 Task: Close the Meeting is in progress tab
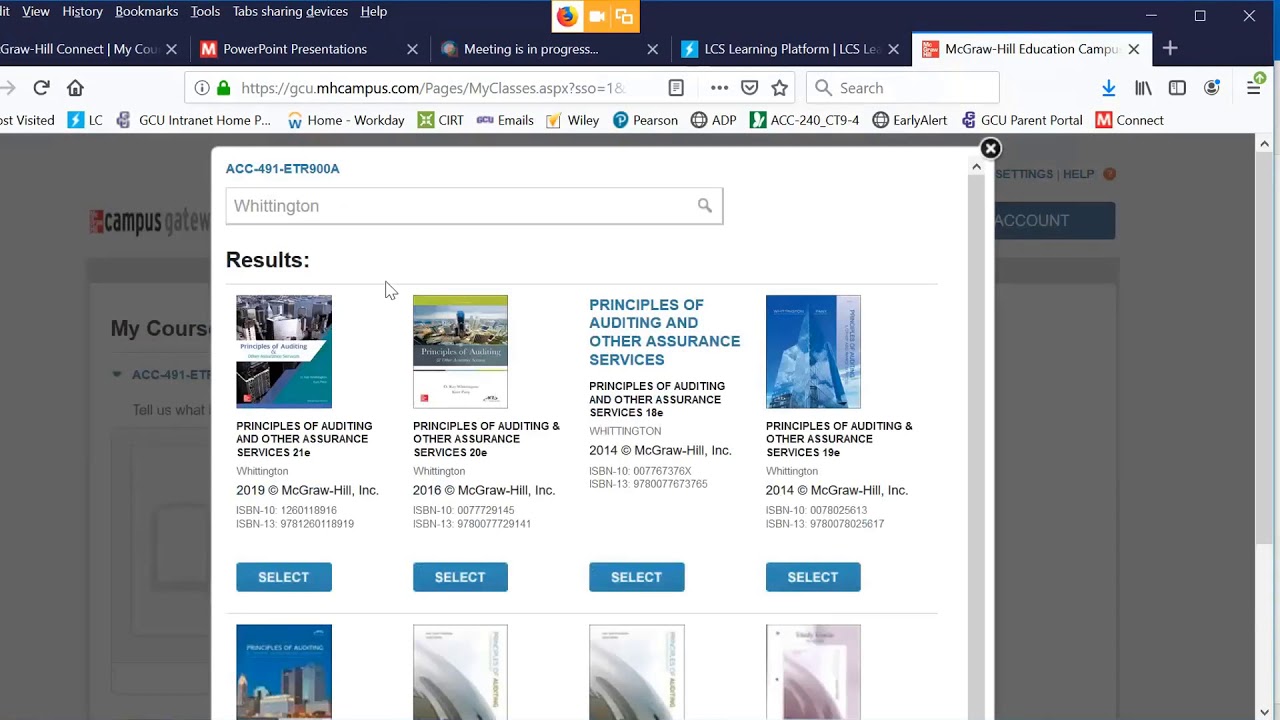(x=652, y=49)
